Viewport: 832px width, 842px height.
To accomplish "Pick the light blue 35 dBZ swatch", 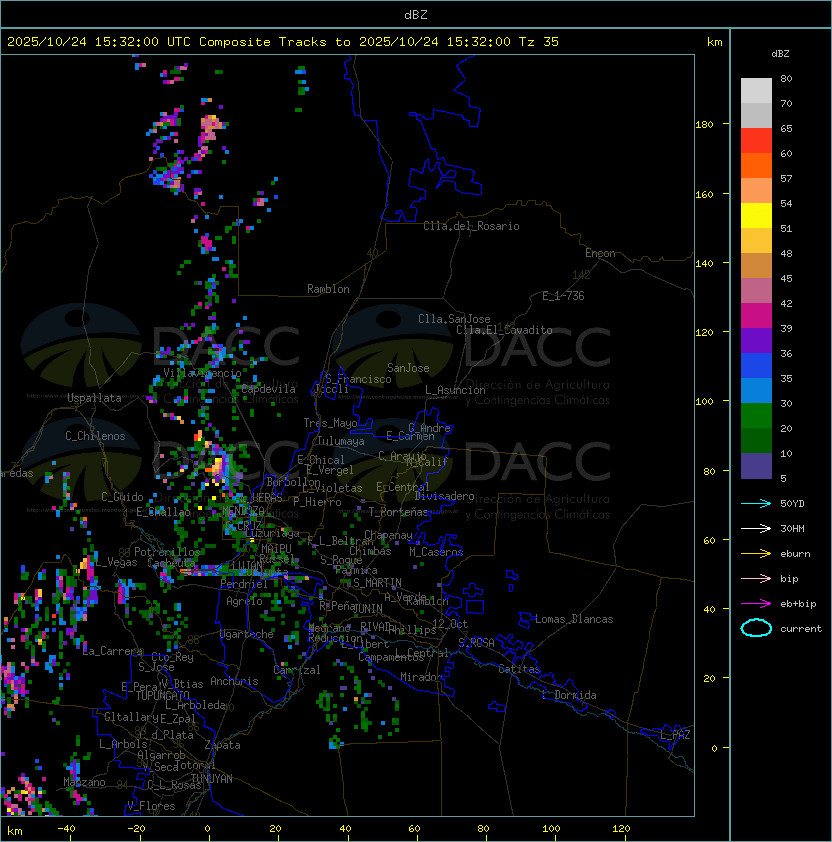I will tap(756, 390).
